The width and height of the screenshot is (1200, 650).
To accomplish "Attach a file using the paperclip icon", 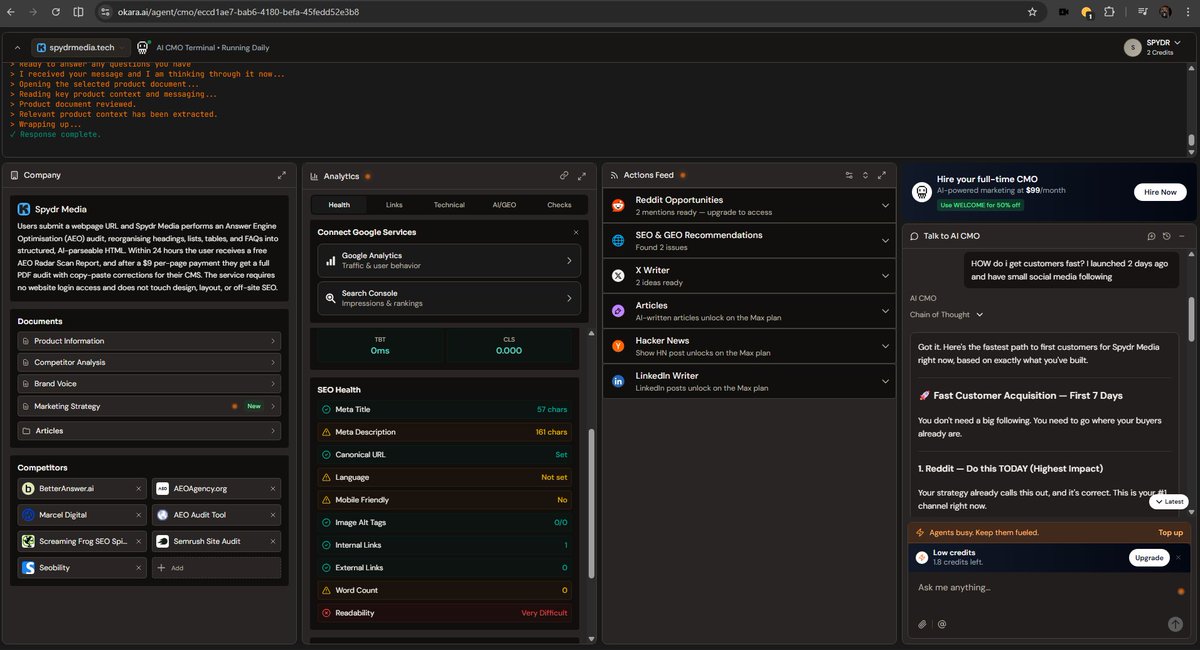I will 923,624.
